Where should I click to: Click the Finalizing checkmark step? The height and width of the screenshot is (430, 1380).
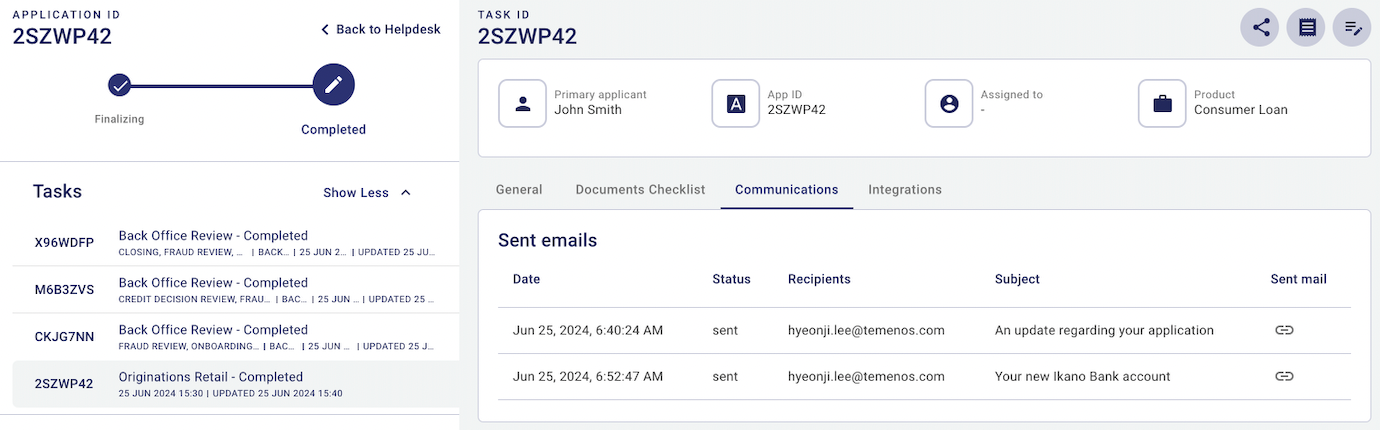point(120,86)
